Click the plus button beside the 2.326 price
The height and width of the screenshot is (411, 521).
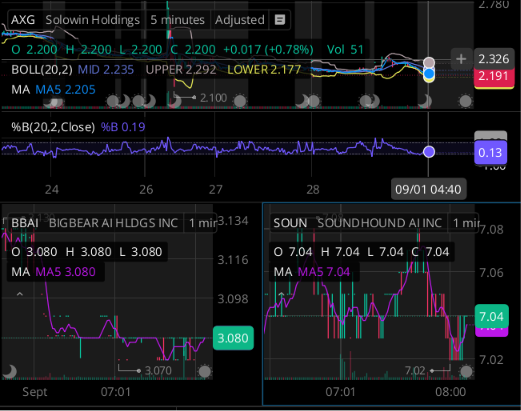[461, 59]
